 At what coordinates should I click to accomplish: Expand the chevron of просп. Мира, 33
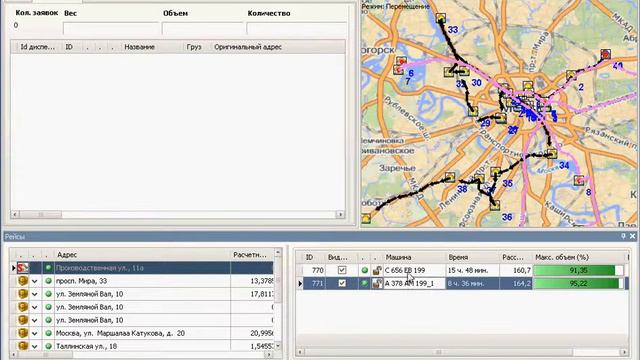(x=35, y=281)
